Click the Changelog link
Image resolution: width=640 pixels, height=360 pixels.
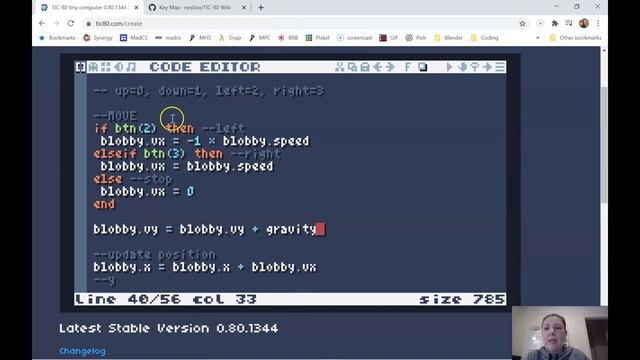(x=82, y=351)
